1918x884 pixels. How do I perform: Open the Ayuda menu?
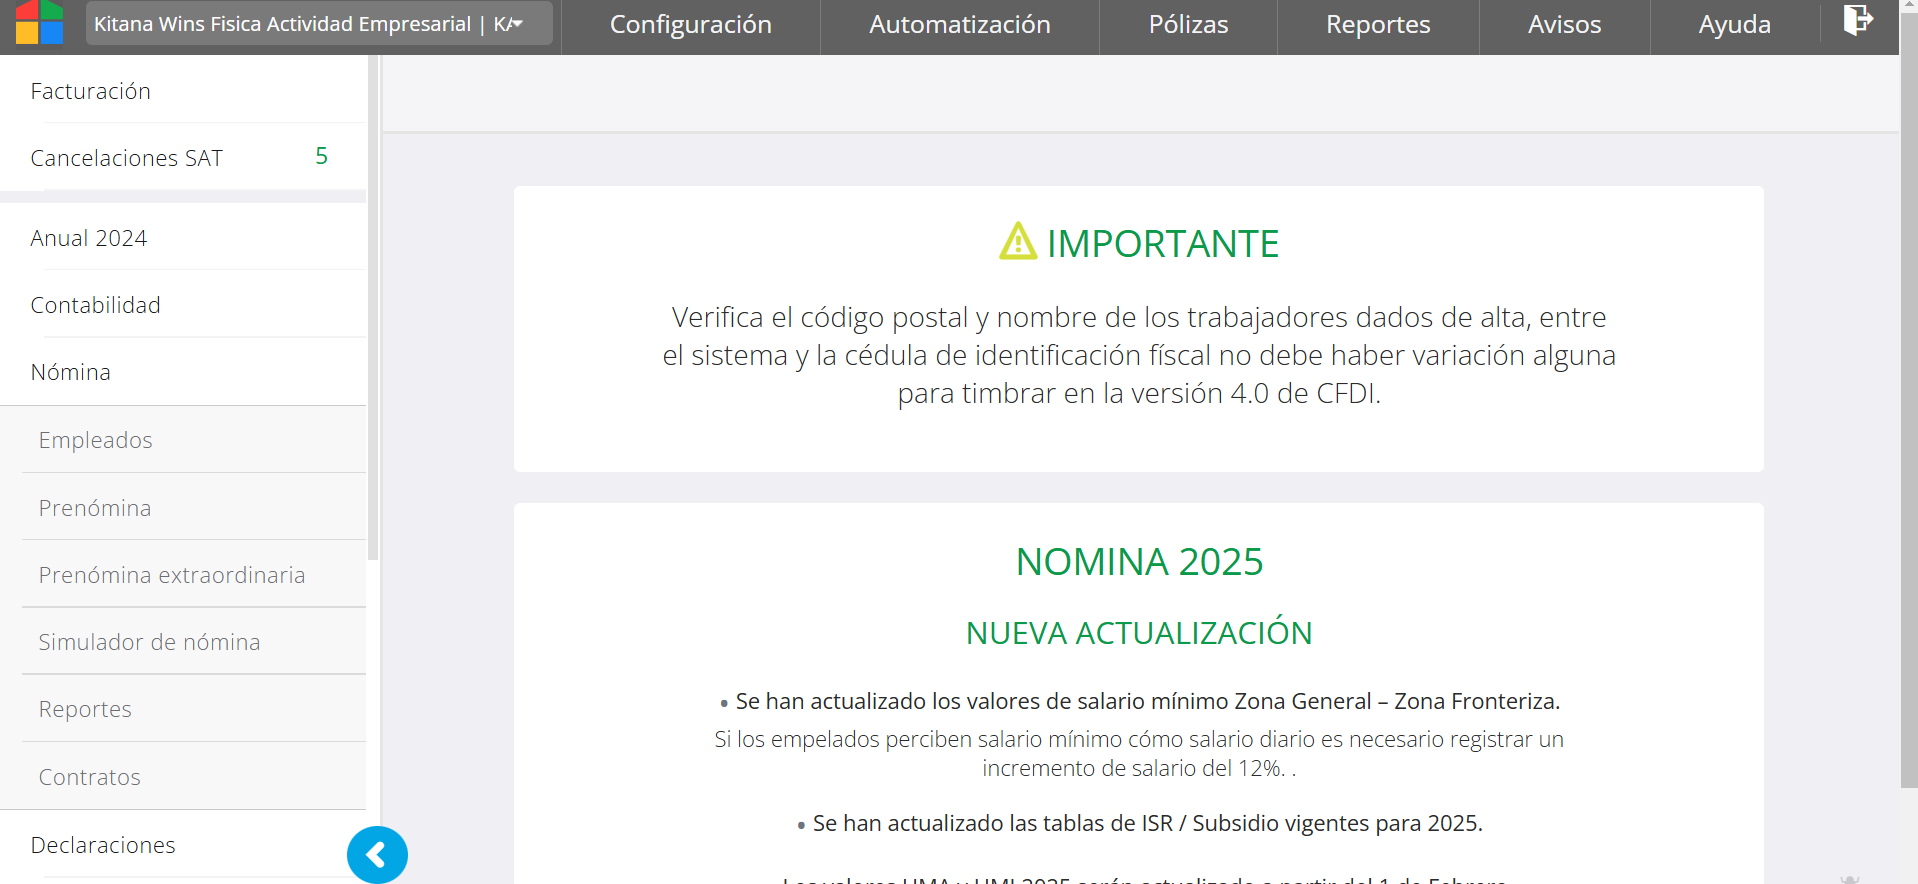[x=1734, y=25]
